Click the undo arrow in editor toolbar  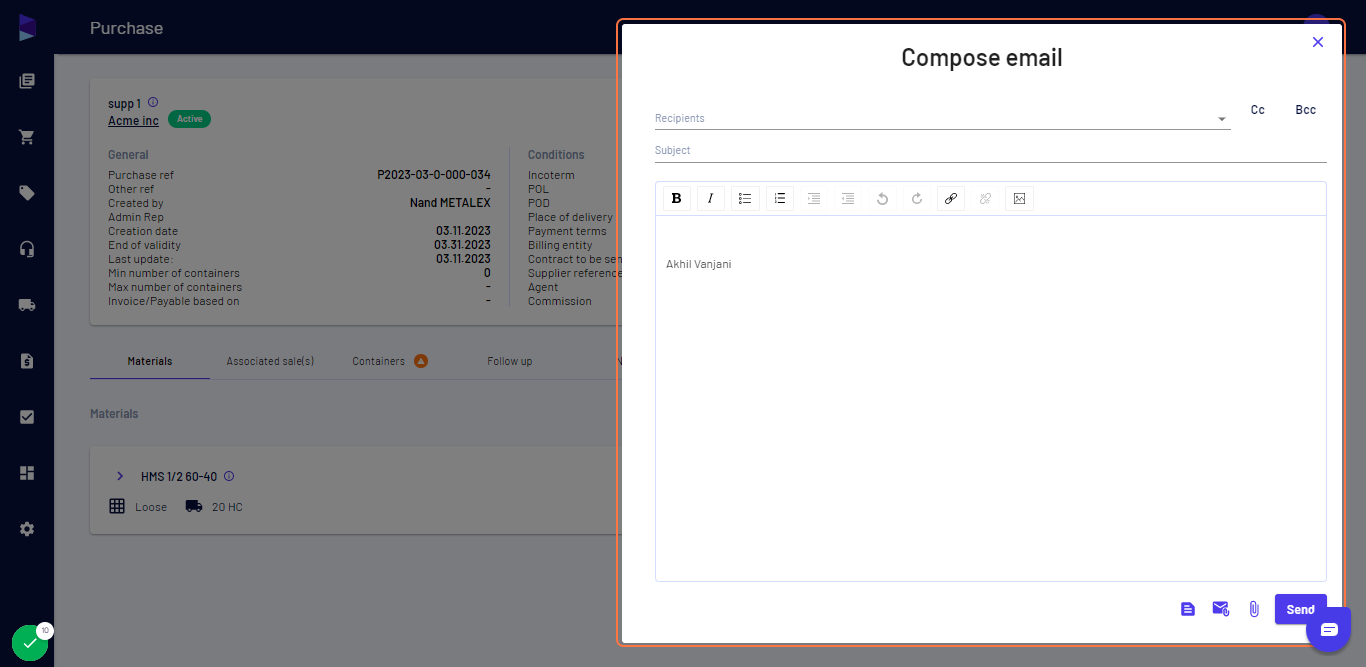pyautogui.click(x=882, y=198)
